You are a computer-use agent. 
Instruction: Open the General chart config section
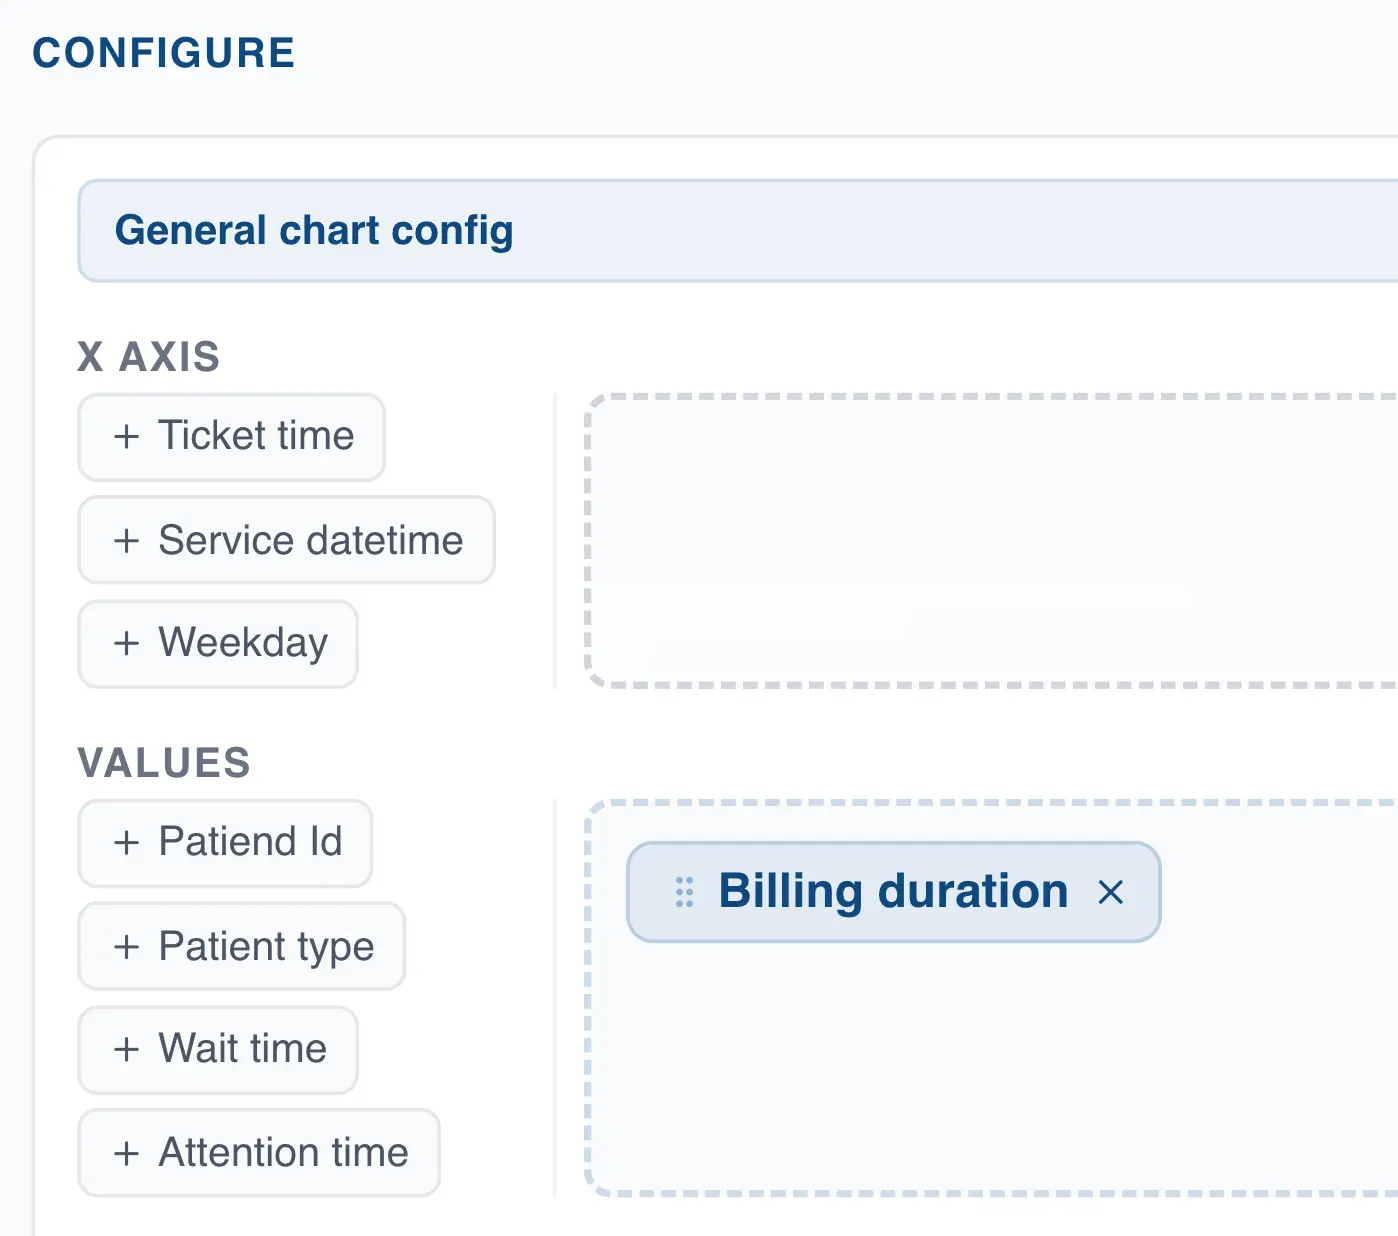[315, 231]
